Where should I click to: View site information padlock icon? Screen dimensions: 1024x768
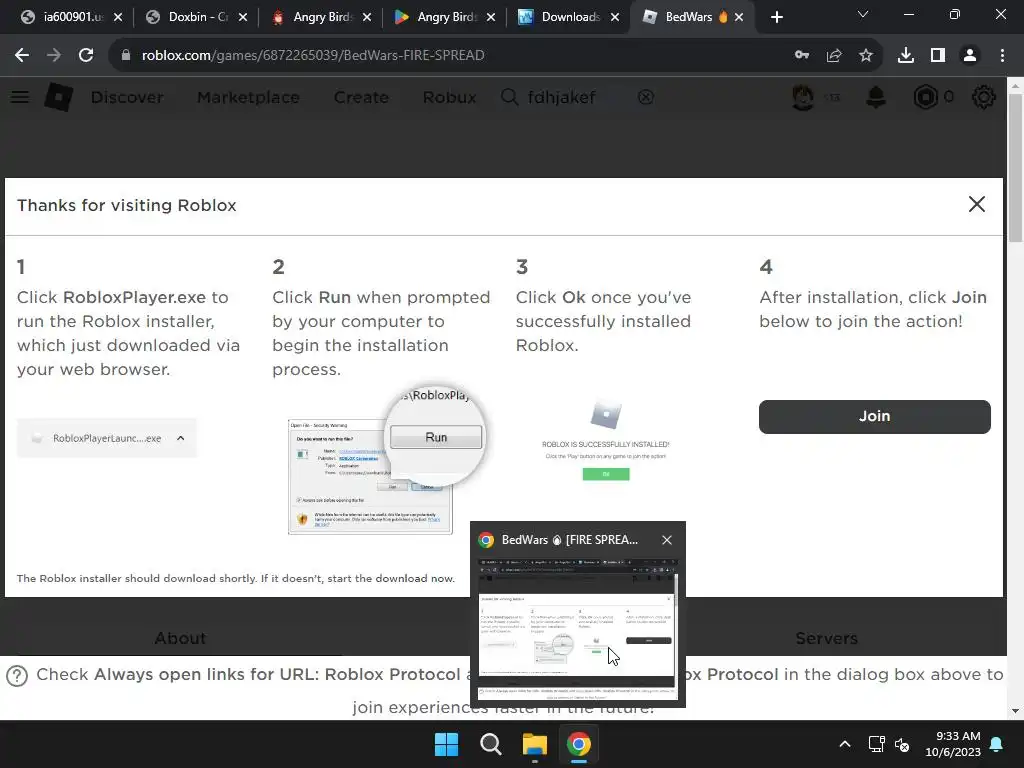(x=126, y=56)
